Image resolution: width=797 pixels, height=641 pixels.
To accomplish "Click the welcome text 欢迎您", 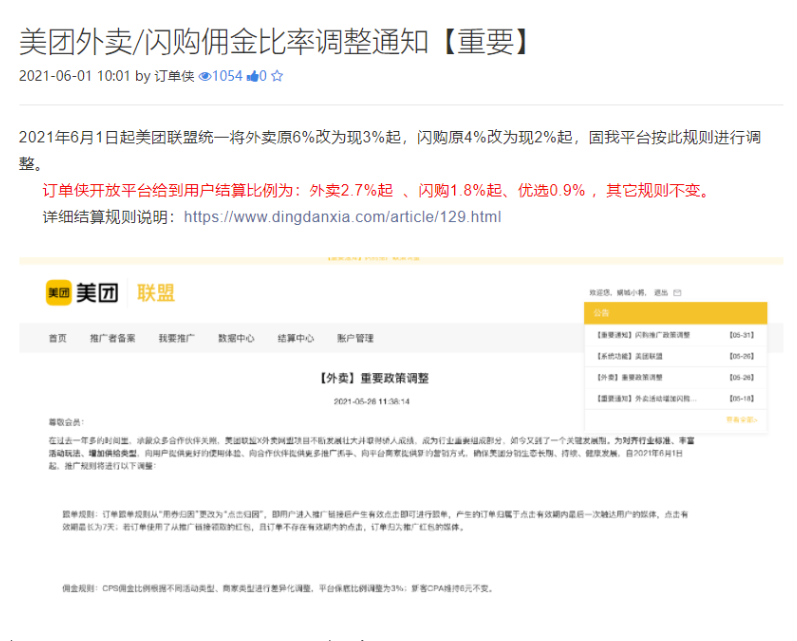I will point(600,293).
